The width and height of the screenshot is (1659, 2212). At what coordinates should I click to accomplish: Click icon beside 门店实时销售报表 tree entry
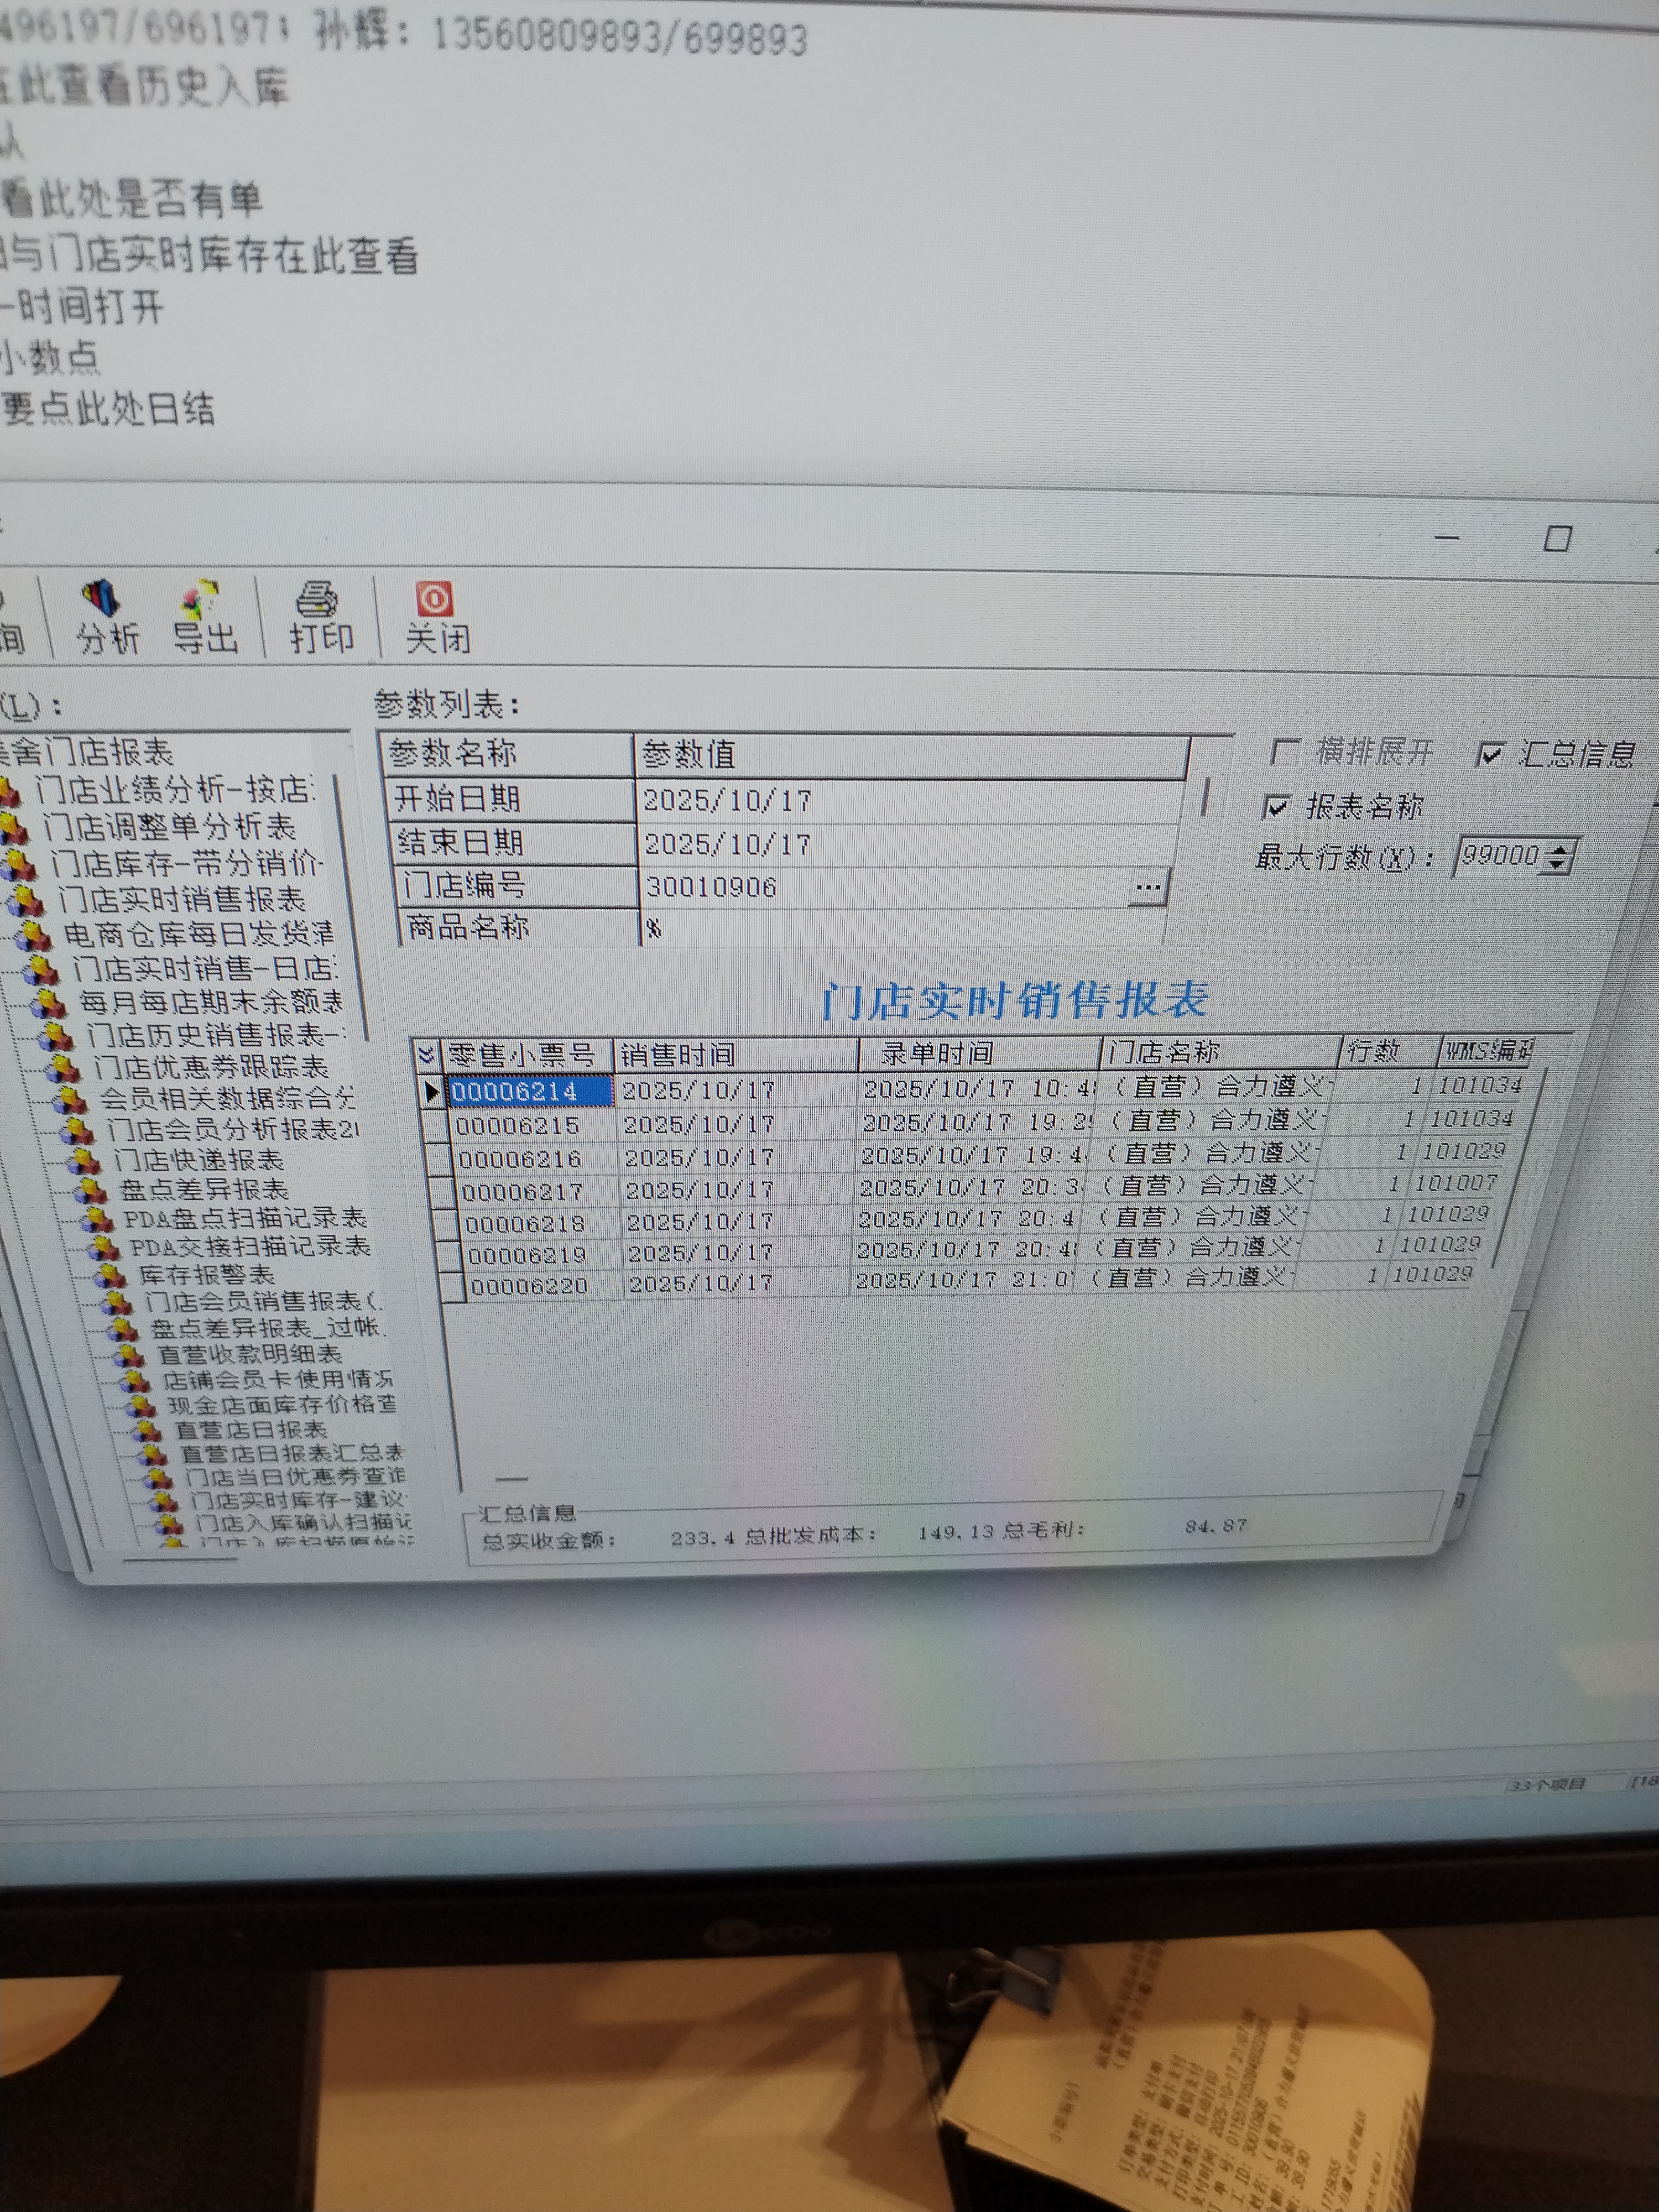click(27, 902)
